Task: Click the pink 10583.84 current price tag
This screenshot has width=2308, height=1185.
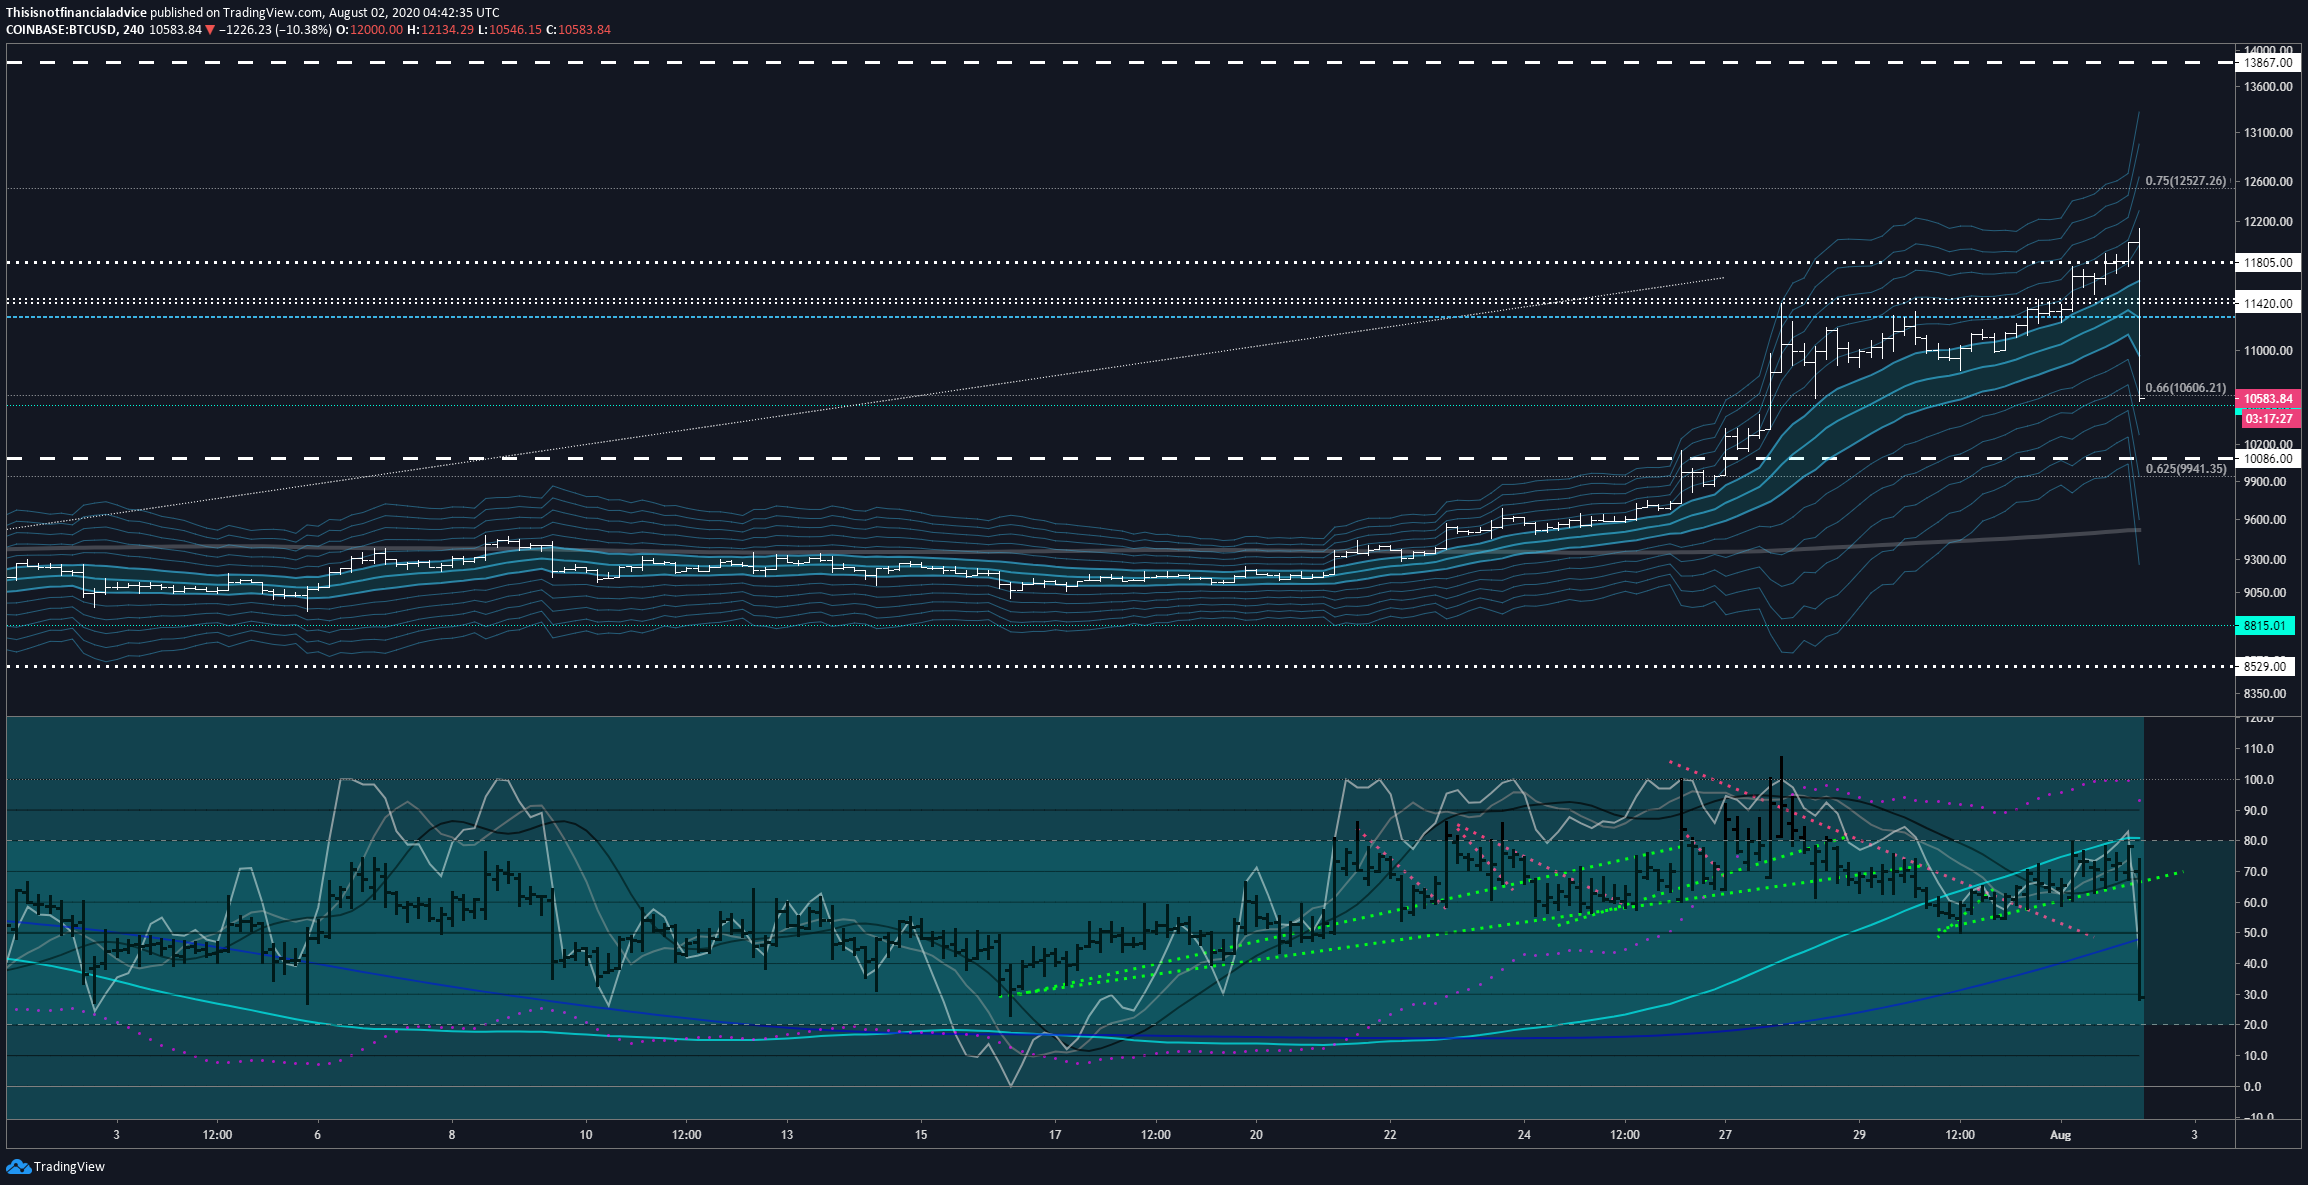Action: point(2267,399)
